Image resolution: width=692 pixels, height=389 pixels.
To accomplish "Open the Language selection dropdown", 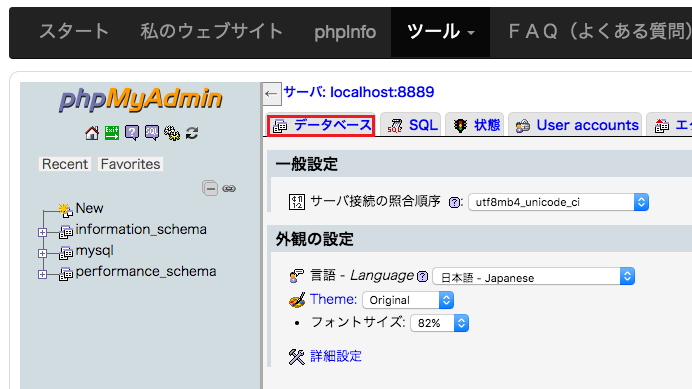I will point(534,276).
